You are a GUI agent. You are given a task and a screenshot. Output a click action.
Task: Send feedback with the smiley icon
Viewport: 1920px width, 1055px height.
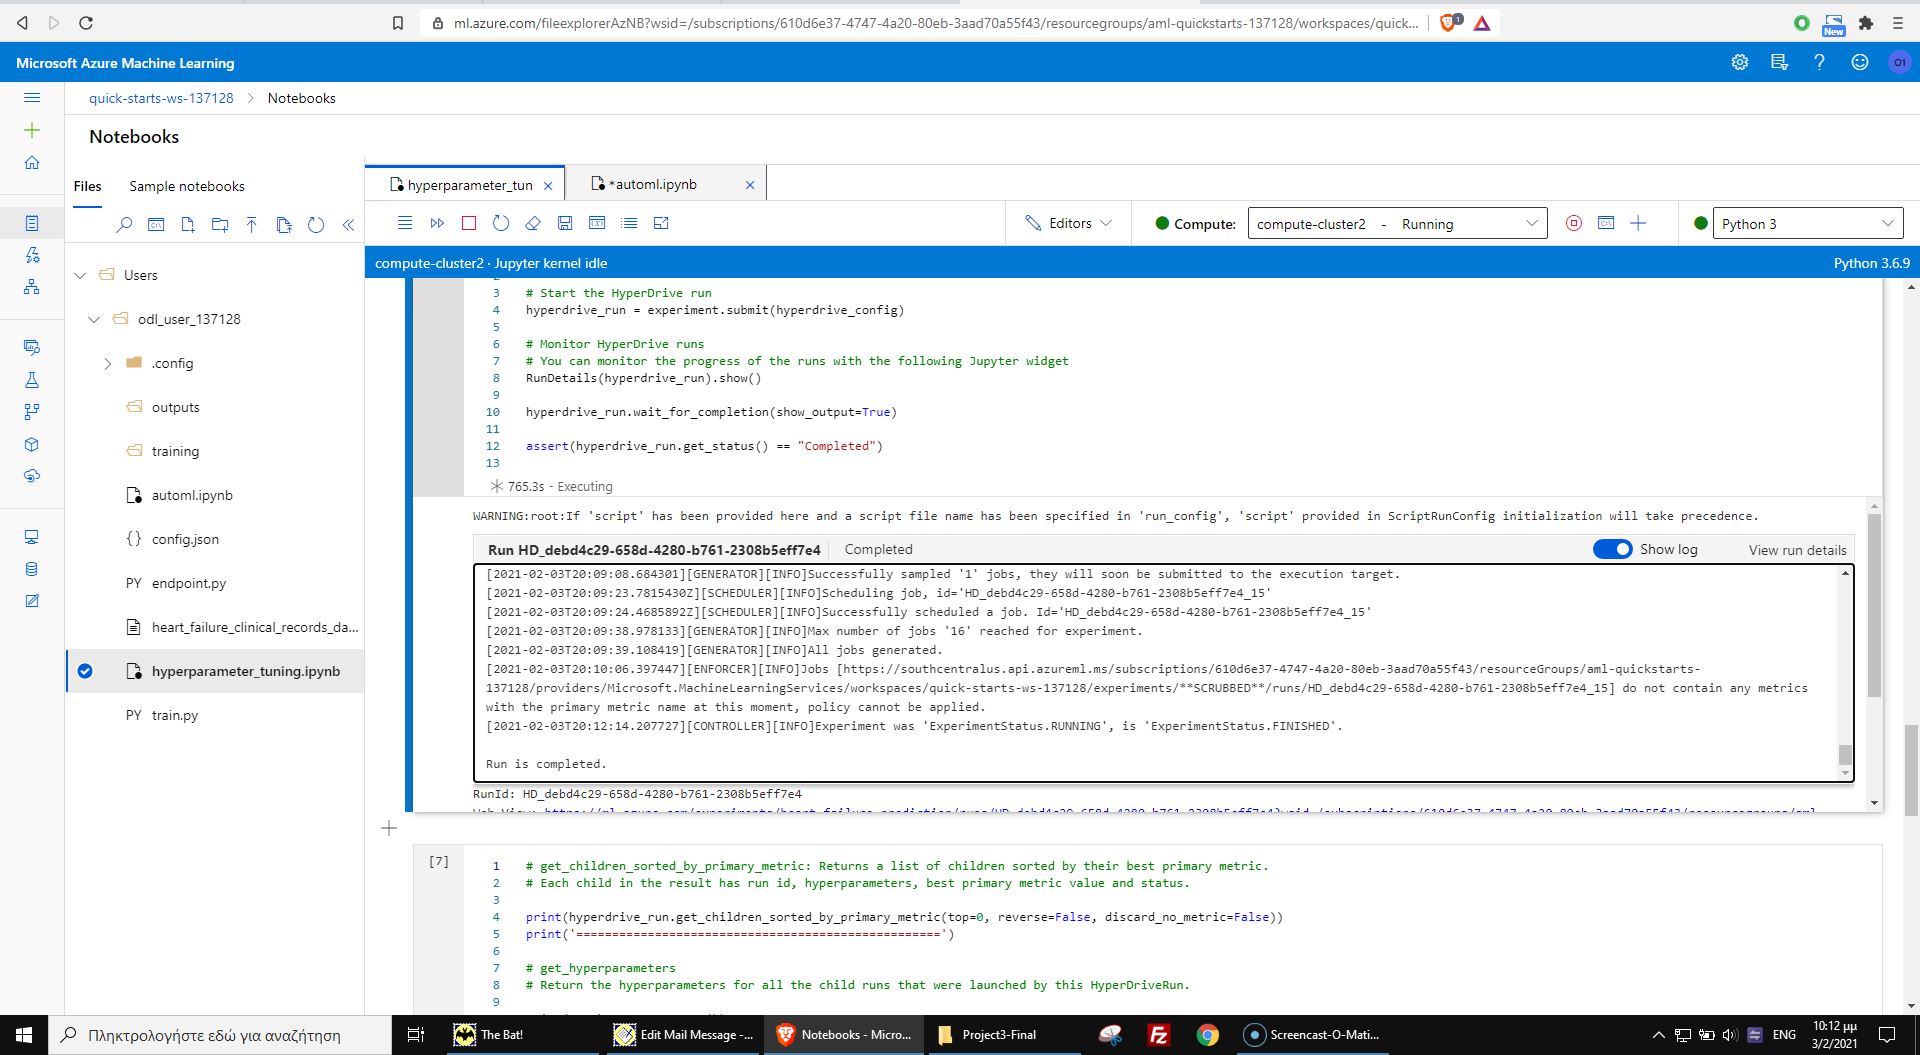click(x=1860, y=62)
